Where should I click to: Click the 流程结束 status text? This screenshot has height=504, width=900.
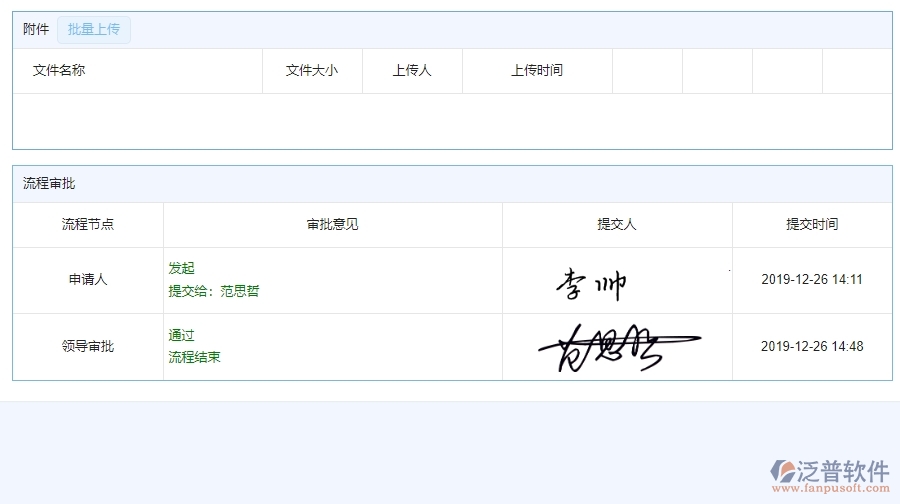tap(195, 357)
